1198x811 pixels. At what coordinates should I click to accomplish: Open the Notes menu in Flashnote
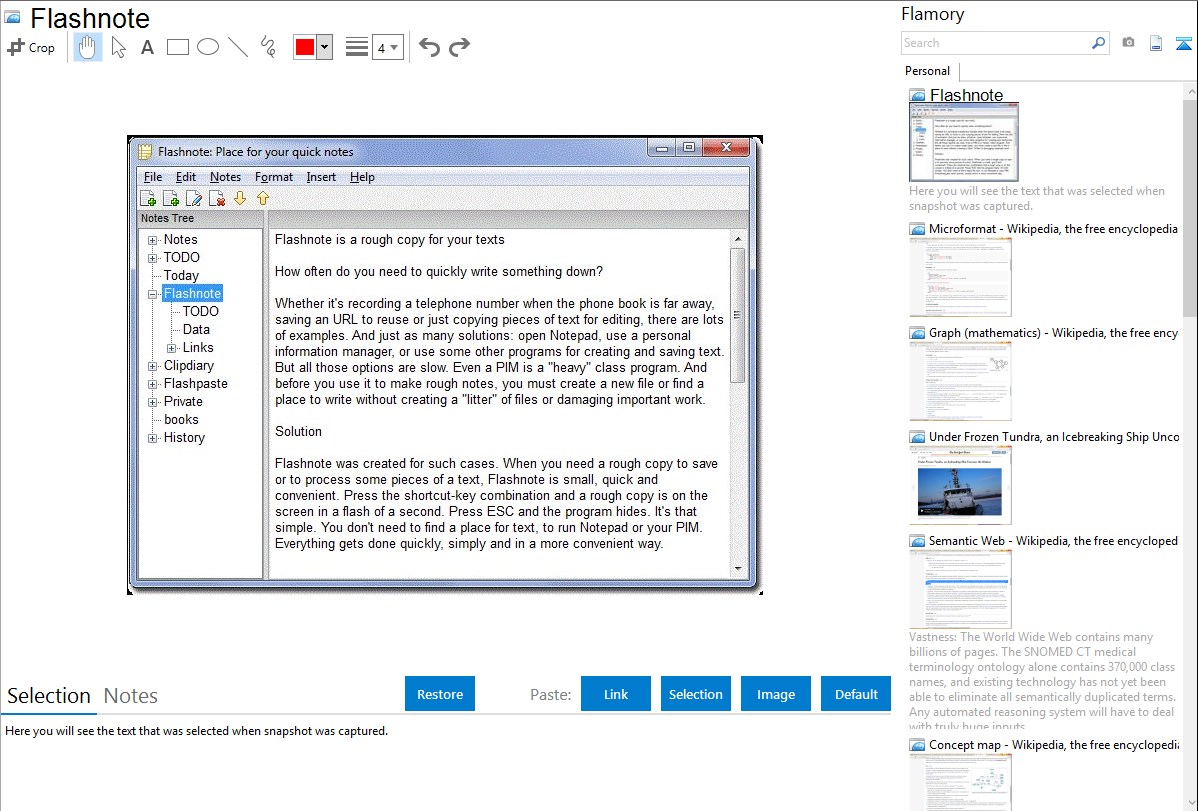coord(225,177)
